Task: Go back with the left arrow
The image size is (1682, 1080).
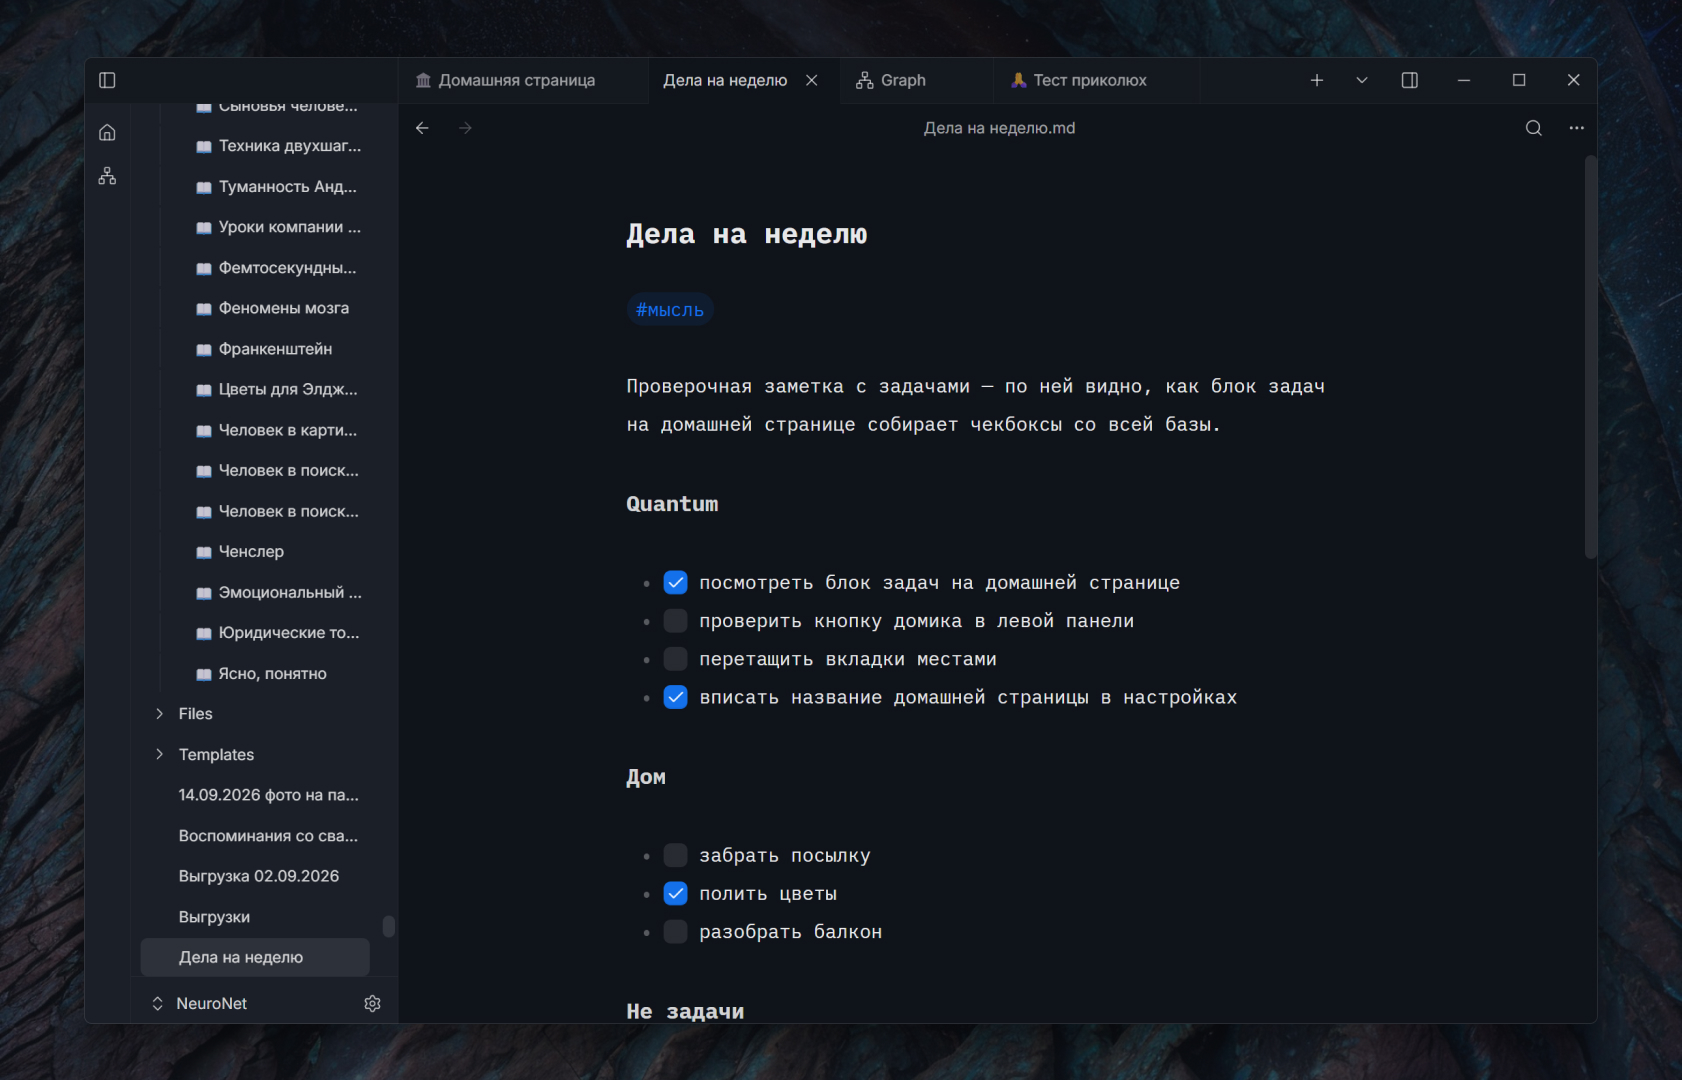Action: [x=422, y=128]
